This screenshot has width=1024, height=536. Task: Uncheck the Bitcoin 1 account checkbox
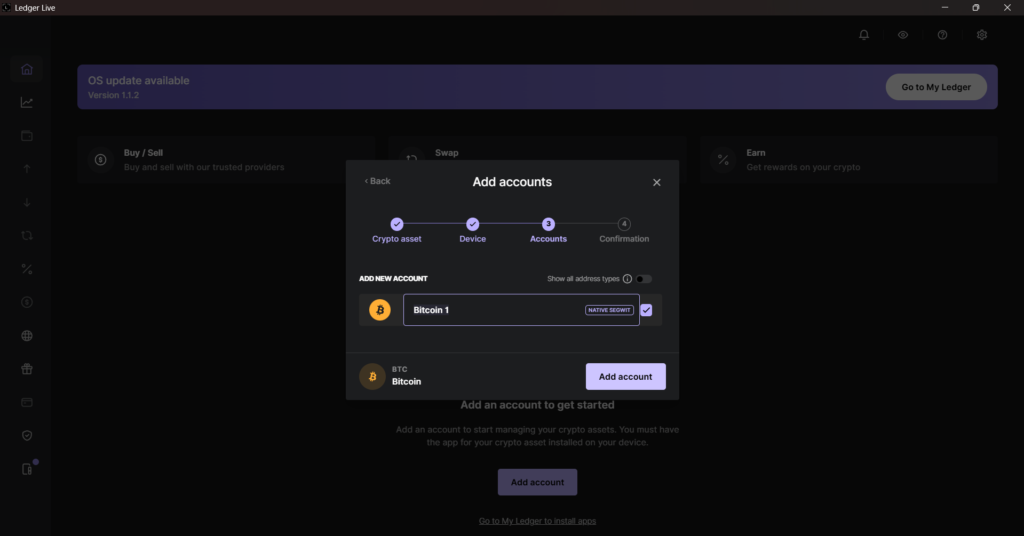point(646,310)
